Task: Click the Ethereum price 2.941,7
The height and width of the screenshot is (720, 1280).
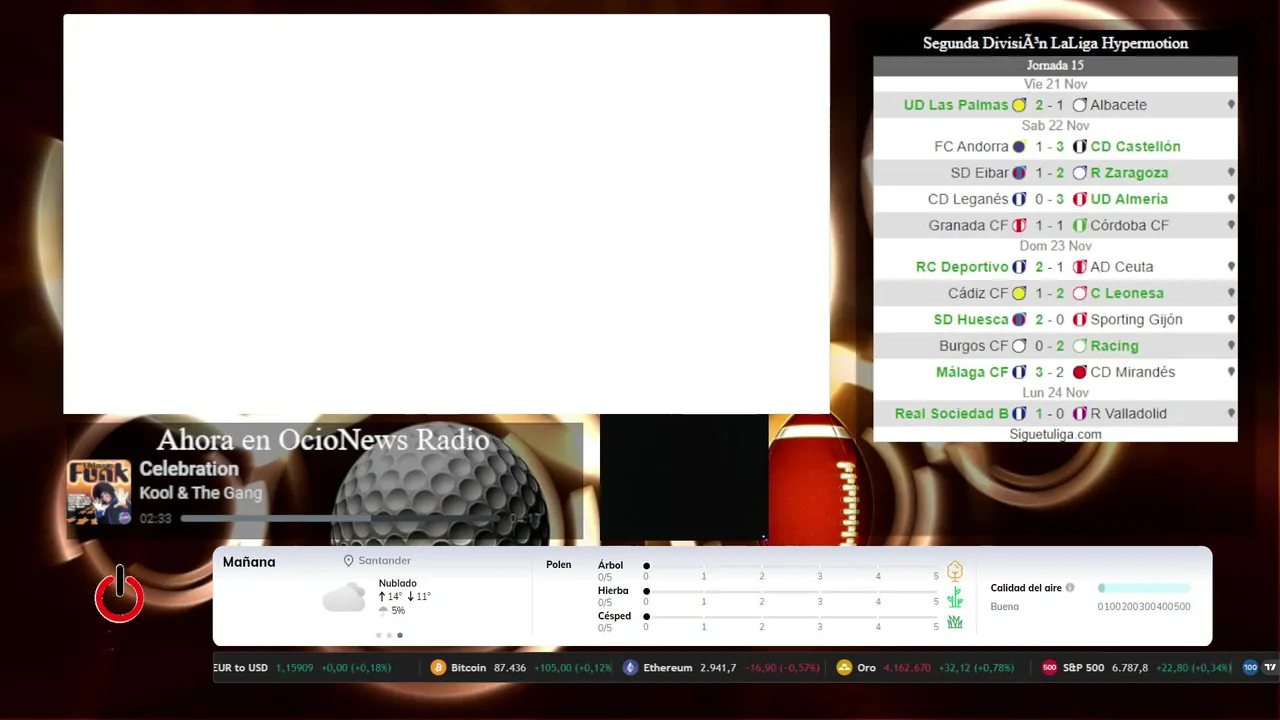Action: point(718,668)
